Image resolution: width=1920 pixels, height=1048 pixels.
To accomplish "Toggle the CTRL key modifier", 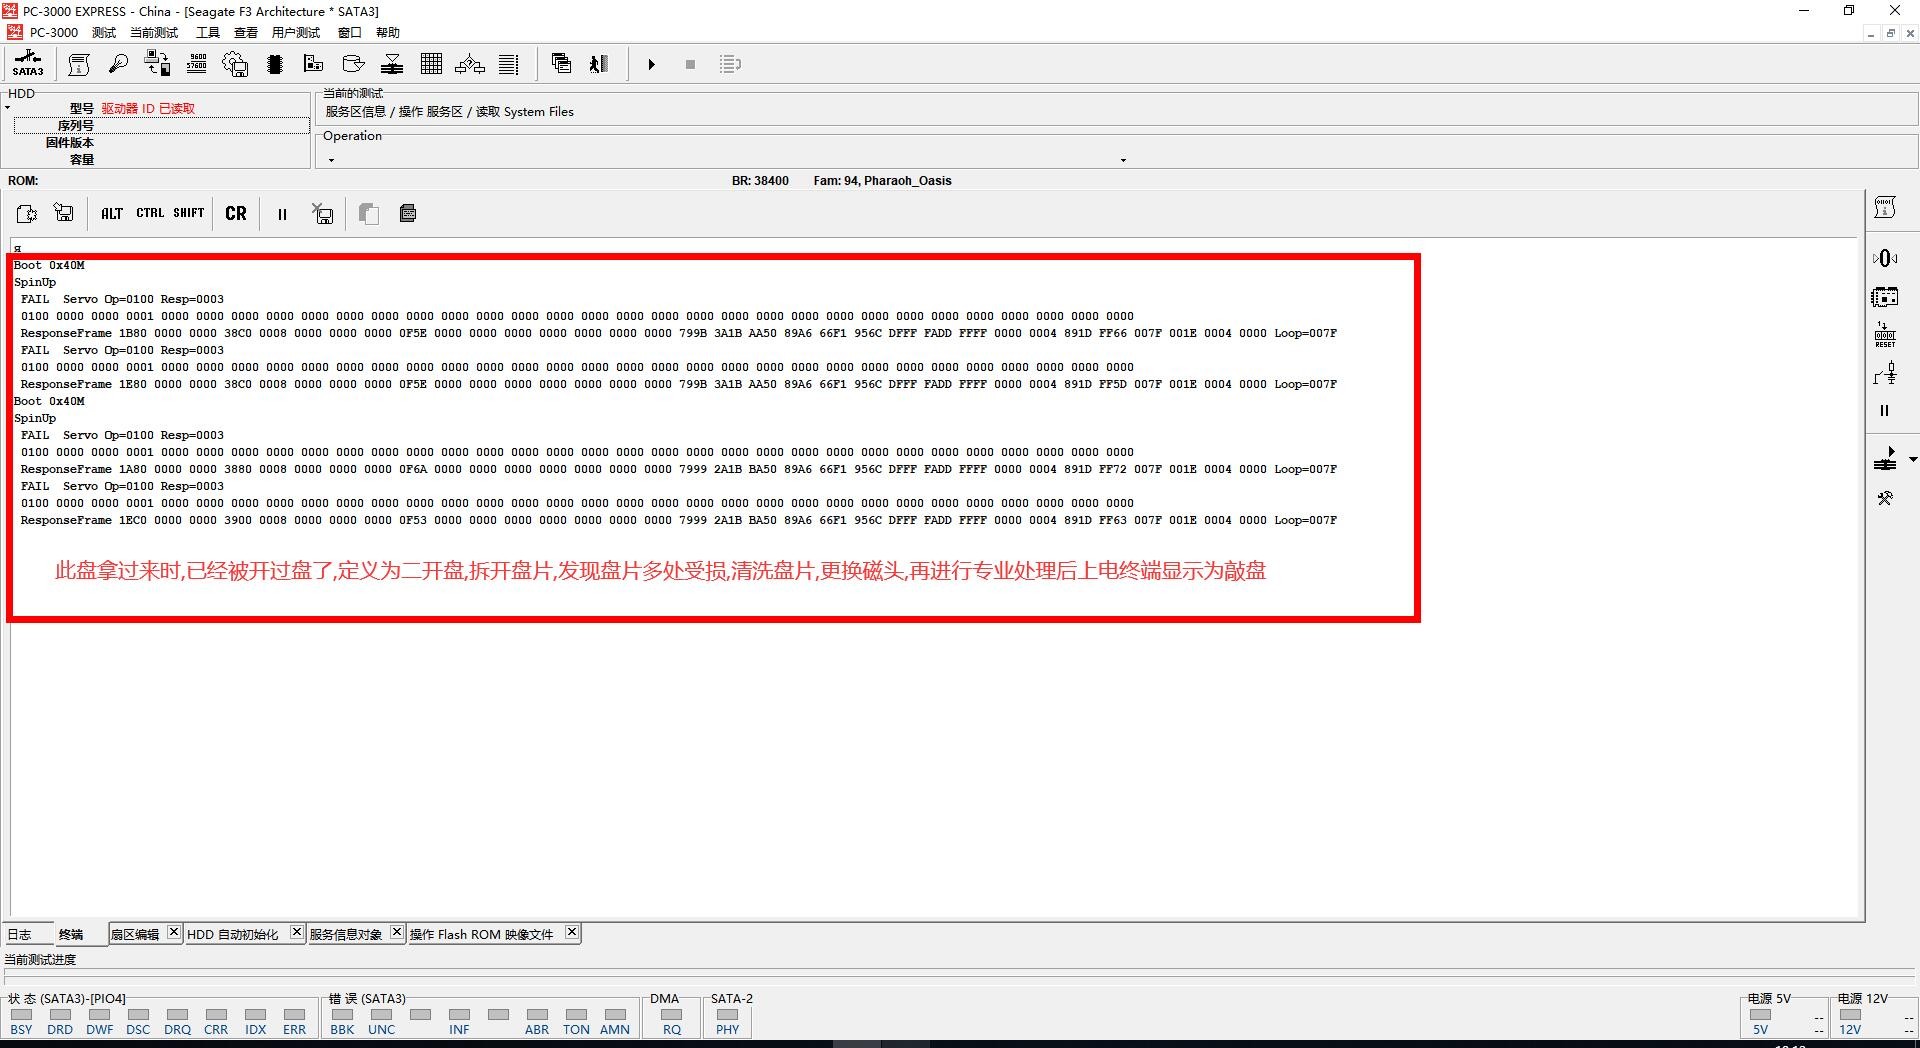I will click(x=150, y=213).
